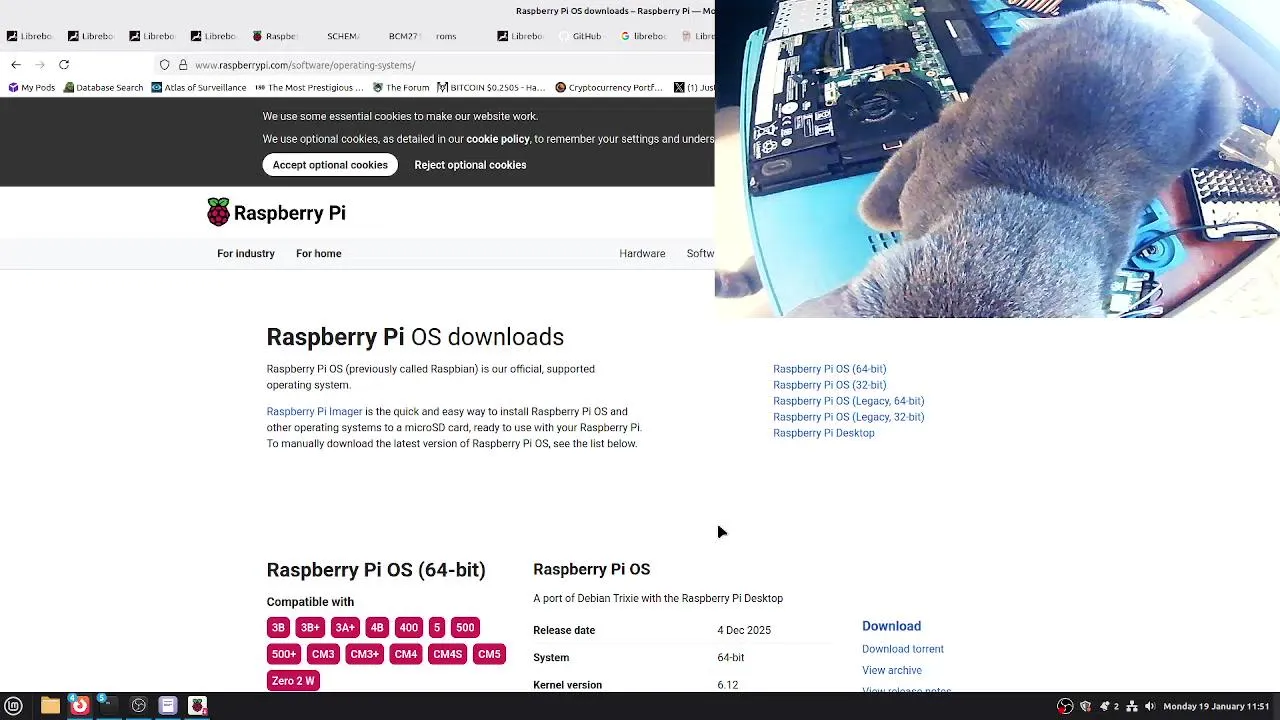Open the Database Search bookmark
1280x720 pixels.
103,88
